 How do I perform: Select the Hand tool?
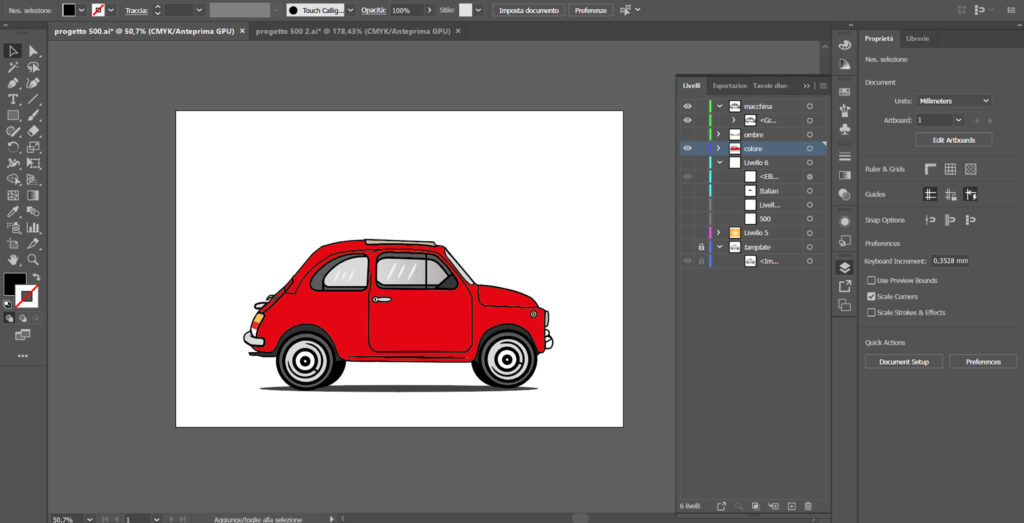click(12, 259)
